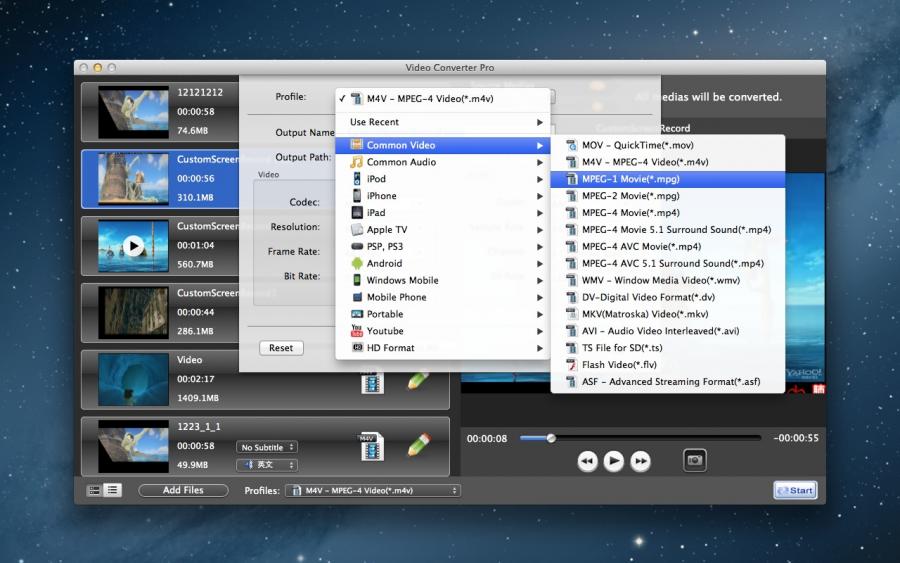This screenshot has width=900, height=563.
Task: Click the pencil edit icon for 1223_1_1
Action: tap(418, 445)
